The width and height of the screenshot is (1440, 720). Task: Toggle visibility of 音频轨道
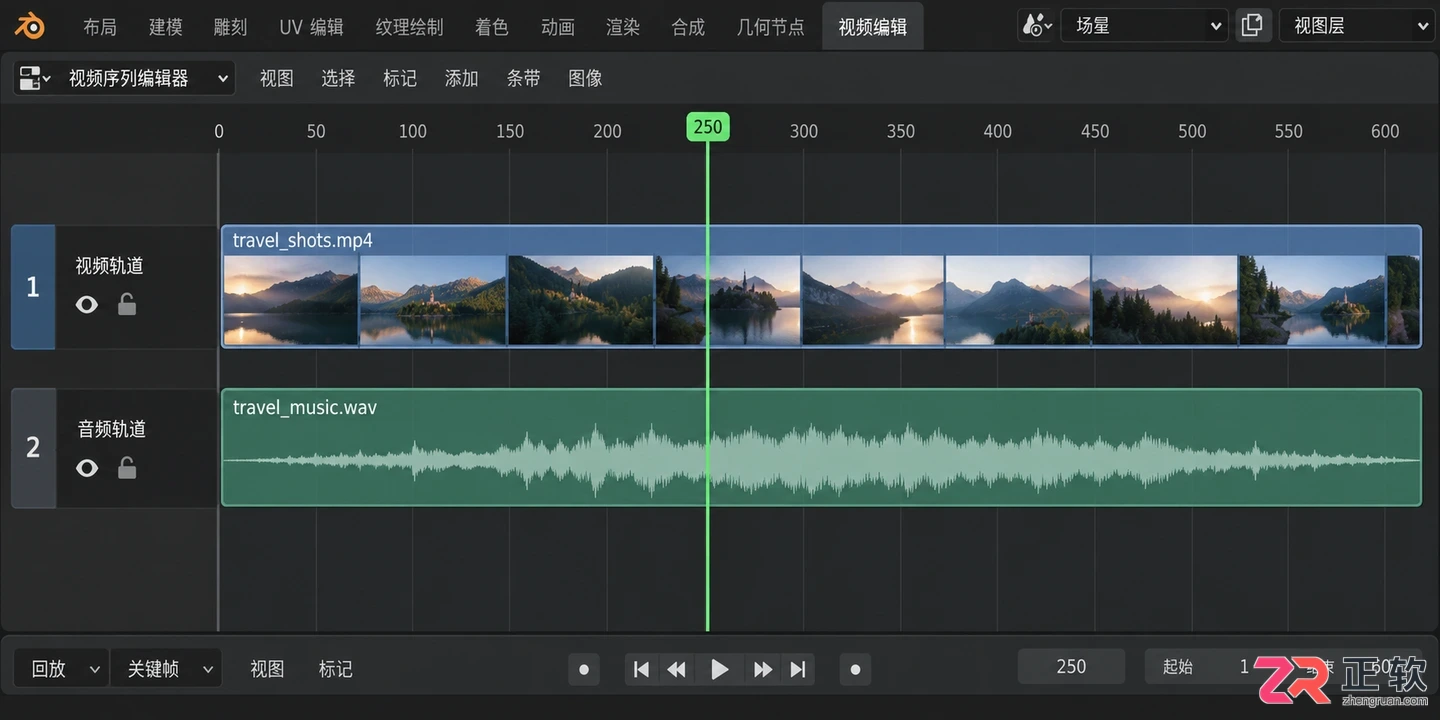click(x=87, y=467)
